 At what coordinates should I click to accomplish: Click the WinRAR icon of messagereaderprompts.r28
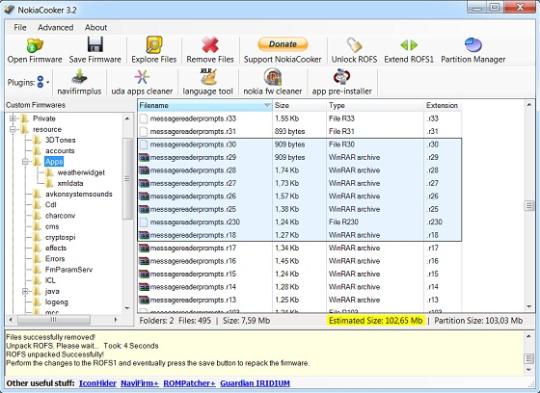pos(144,170)
